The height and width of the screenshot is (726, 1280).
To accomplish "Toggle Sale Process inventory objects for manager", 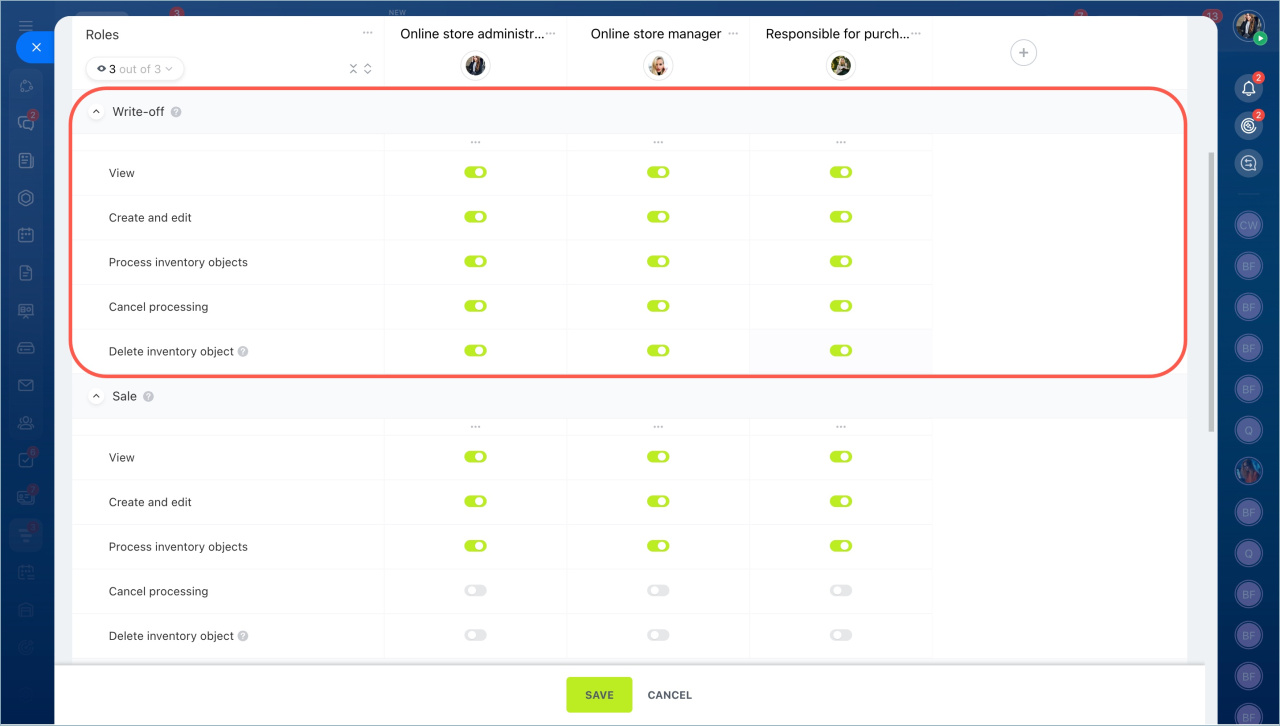I will [x=658, y=546].
